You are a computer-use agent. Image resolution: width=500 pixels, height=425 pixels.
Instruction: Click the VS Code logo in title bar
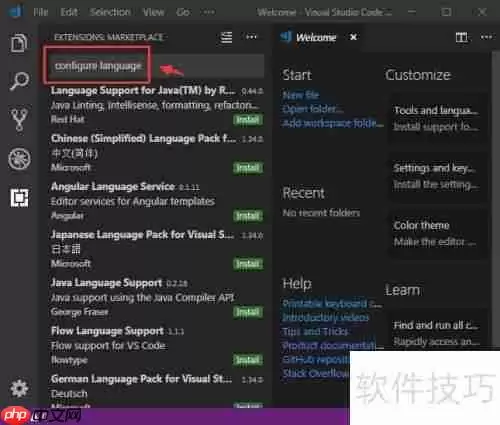[x=15, y=12]
